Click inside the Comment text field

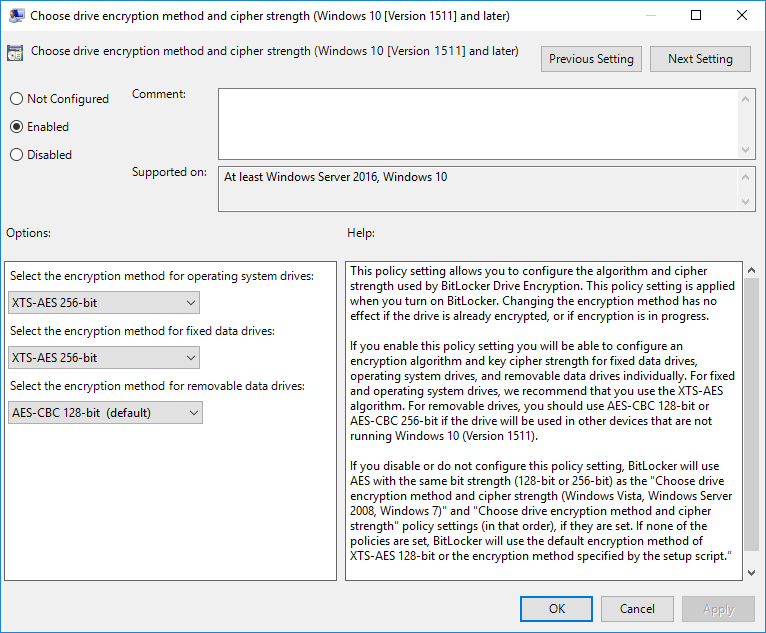[x=478, y=123]
